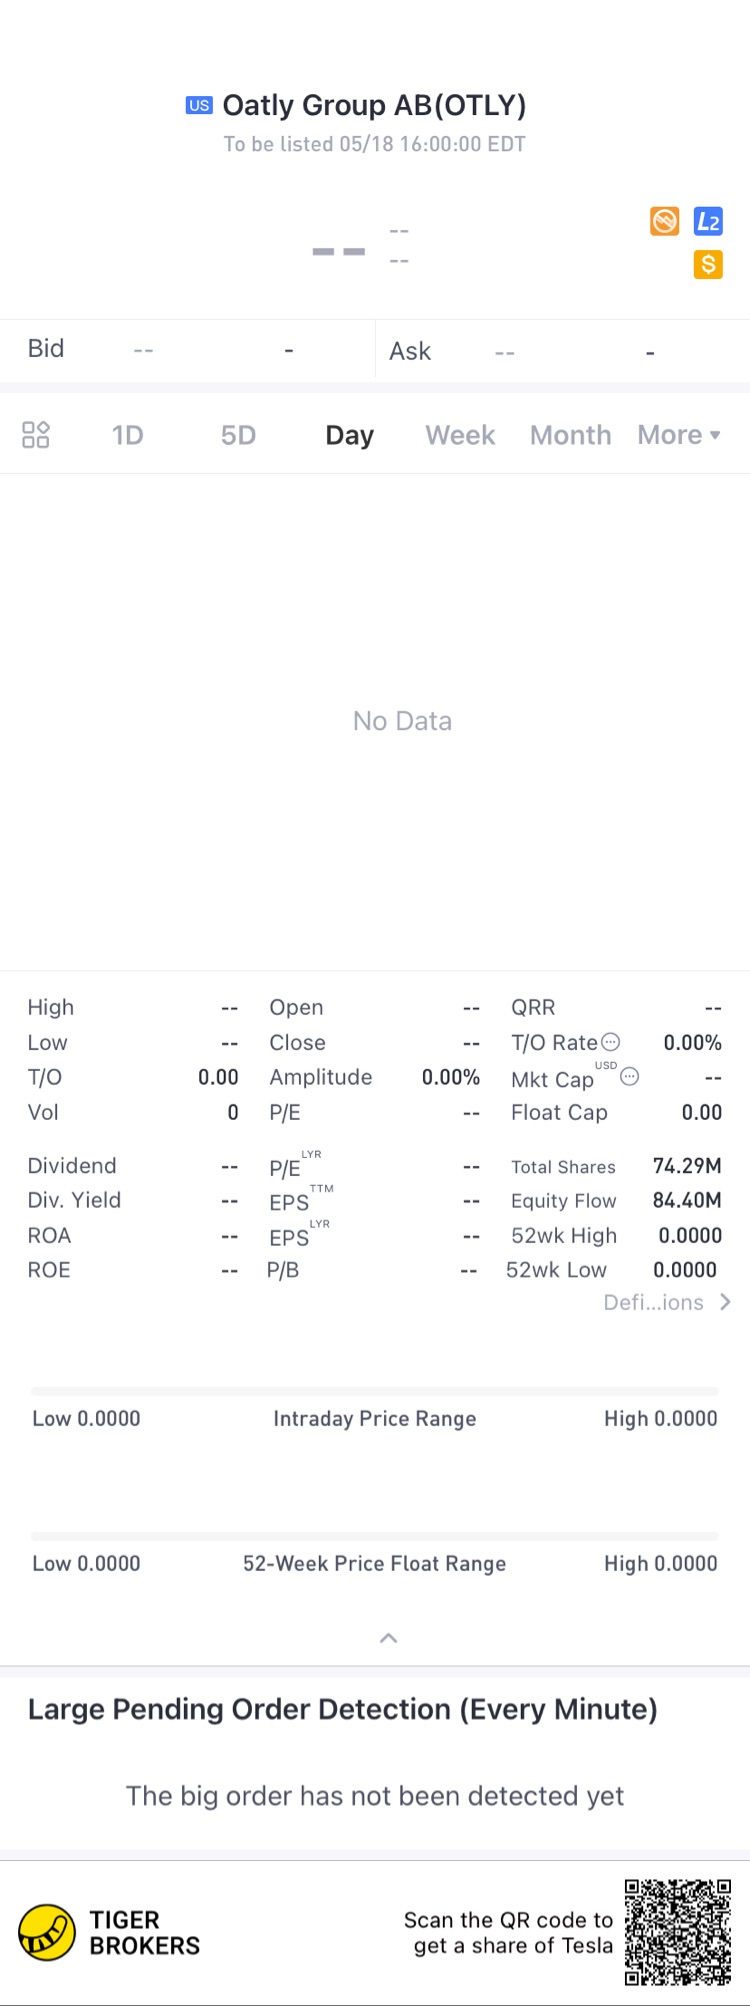Open the chart layout grid icon
Image resolution: width=750 pixels, height=2006 pixels.
(x=36, y=435)
